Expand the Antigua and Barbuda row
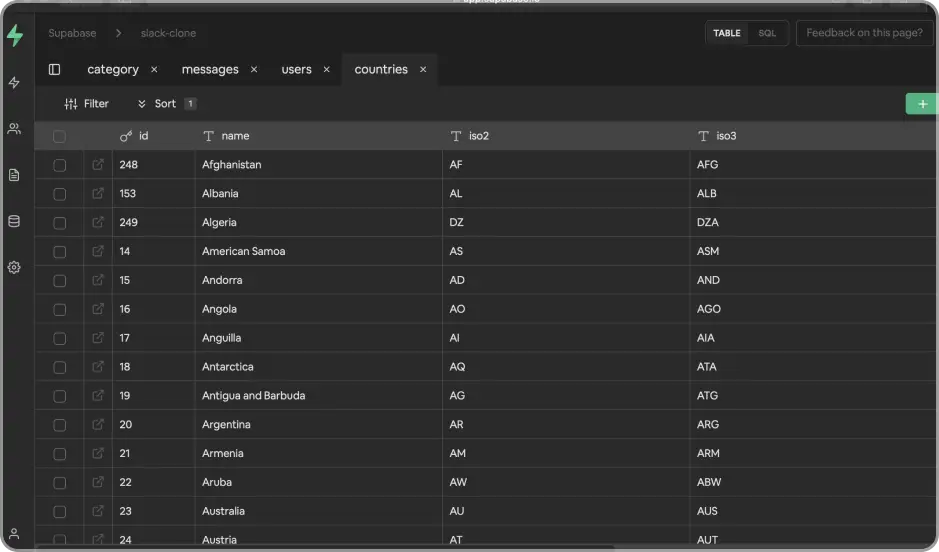This screenshot has width=939, height=552. [x=98, y=395]
